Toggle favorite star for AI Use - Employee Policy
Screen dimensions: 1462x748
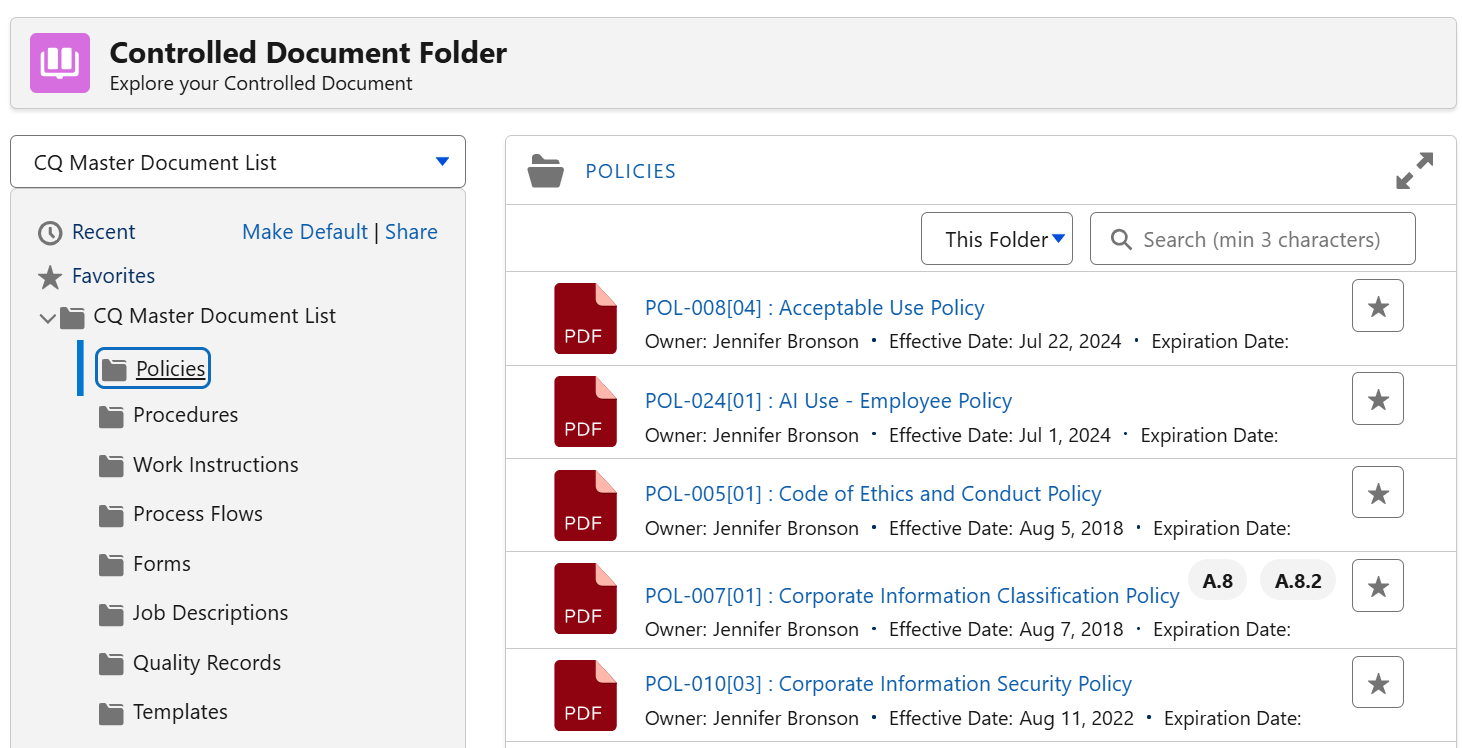click(x=1377, y=399)
